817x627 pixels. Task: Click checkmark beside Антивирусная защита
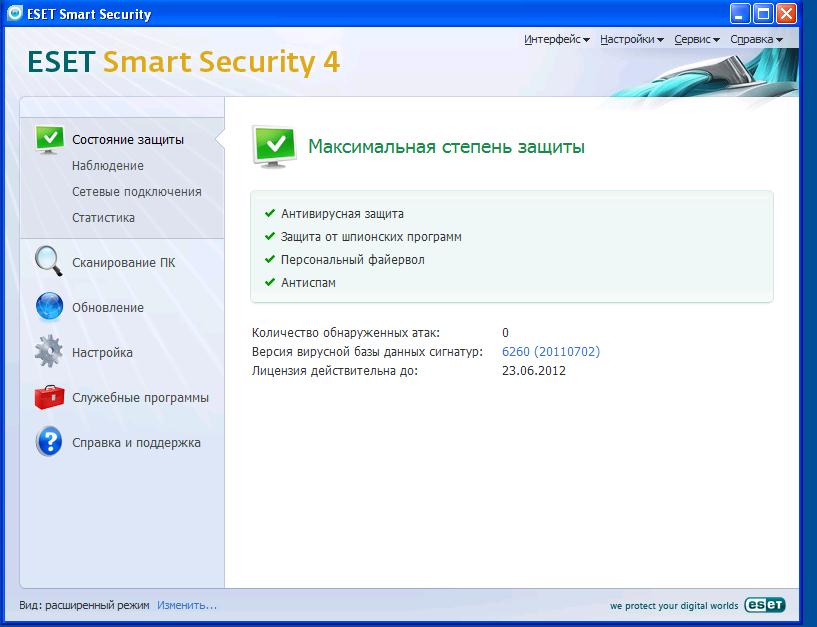[x=269, y=213]
